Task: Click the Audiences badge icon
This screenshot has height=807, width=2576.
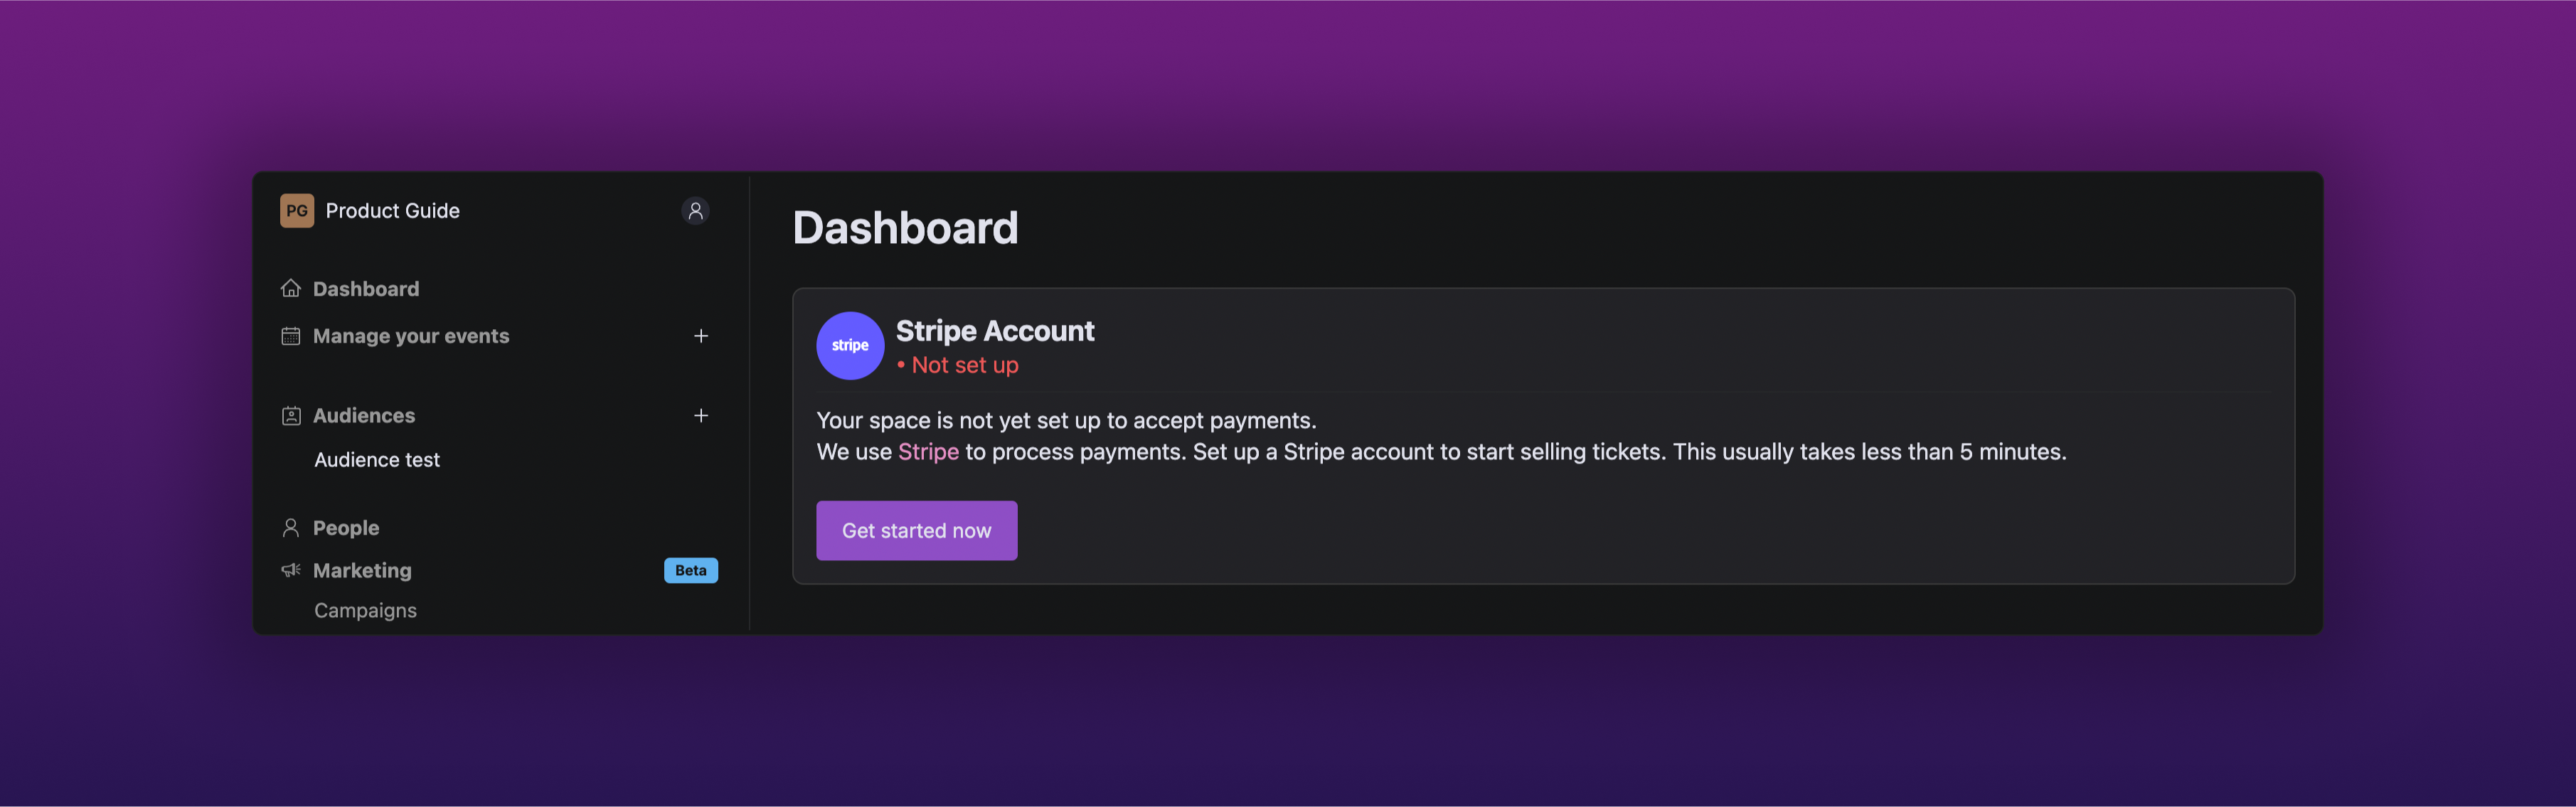Action: [x=291, y=415]
